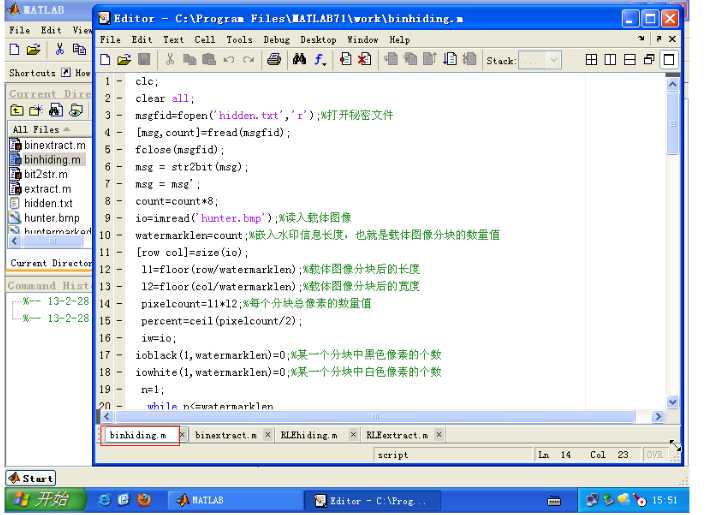This screenshot has width=713, height=515.
Task: Open Help menu in Editor
Action: (x=400, y=40)
